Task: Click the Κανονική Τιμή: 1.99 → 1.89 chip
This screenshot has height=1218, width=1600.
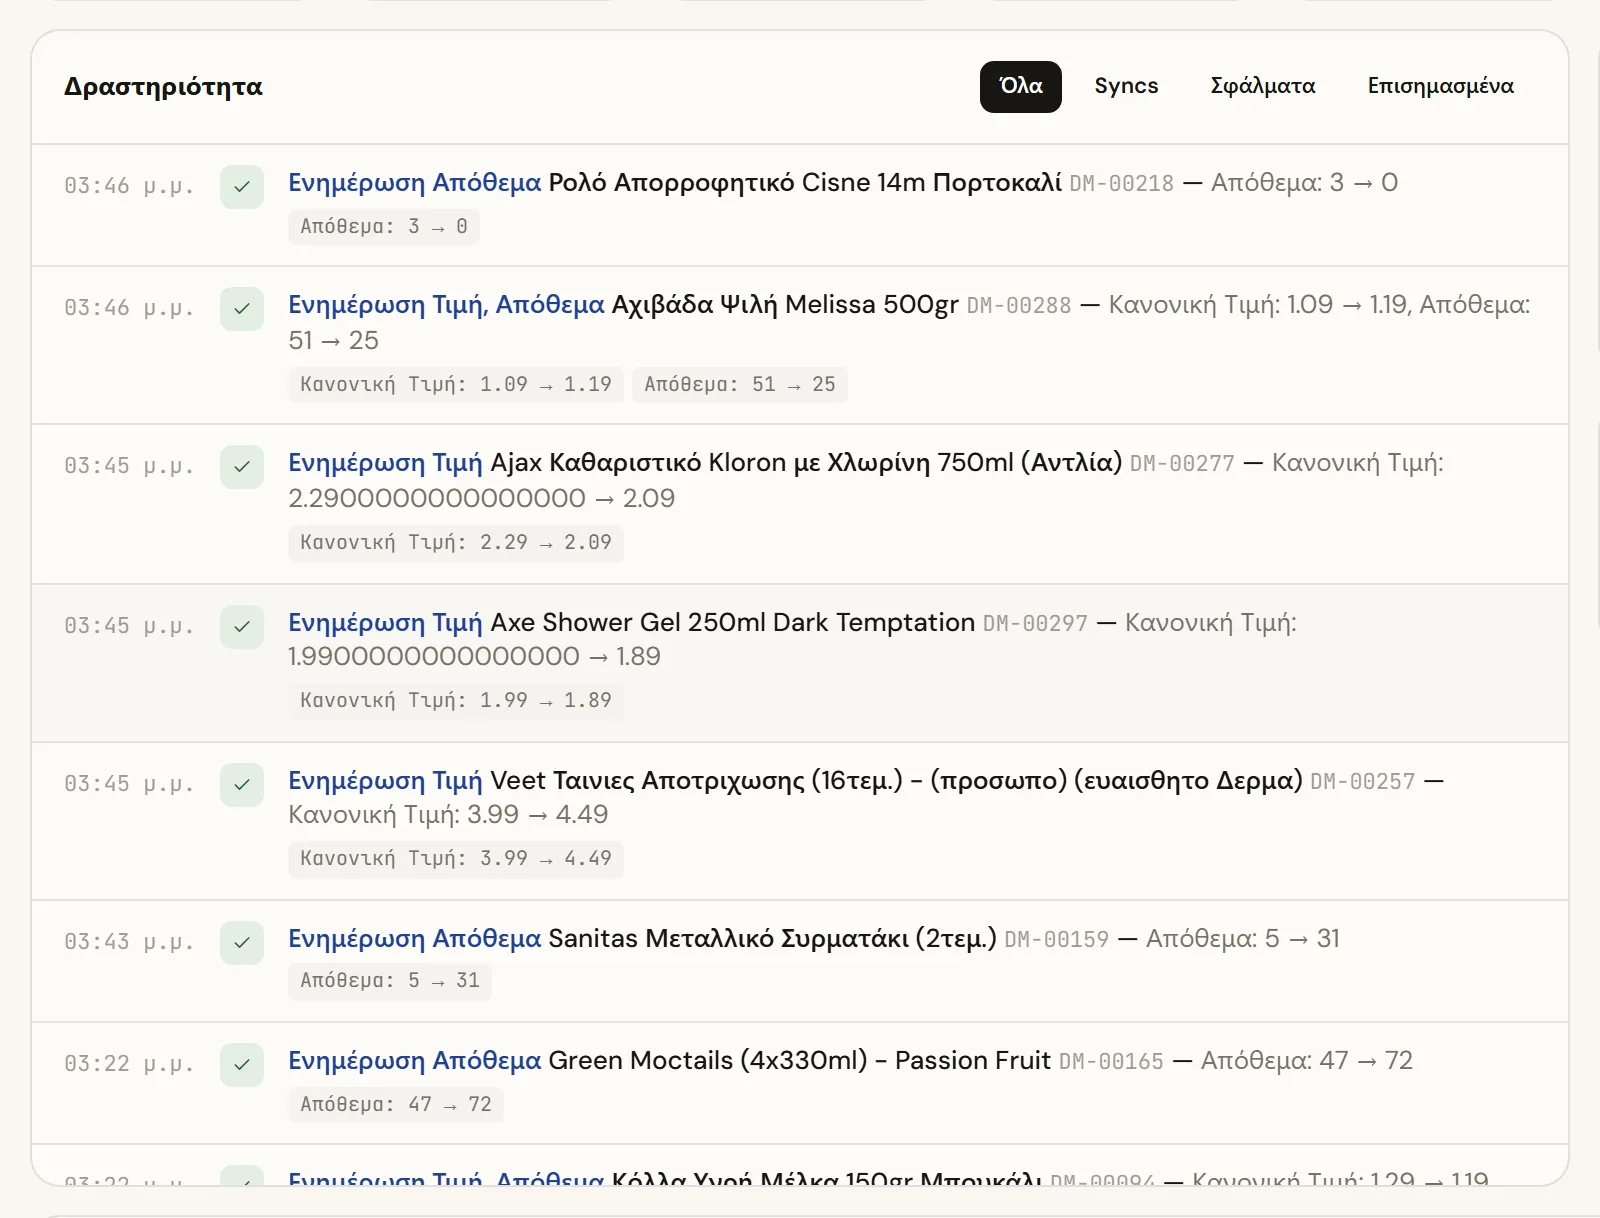Action: 456,701
